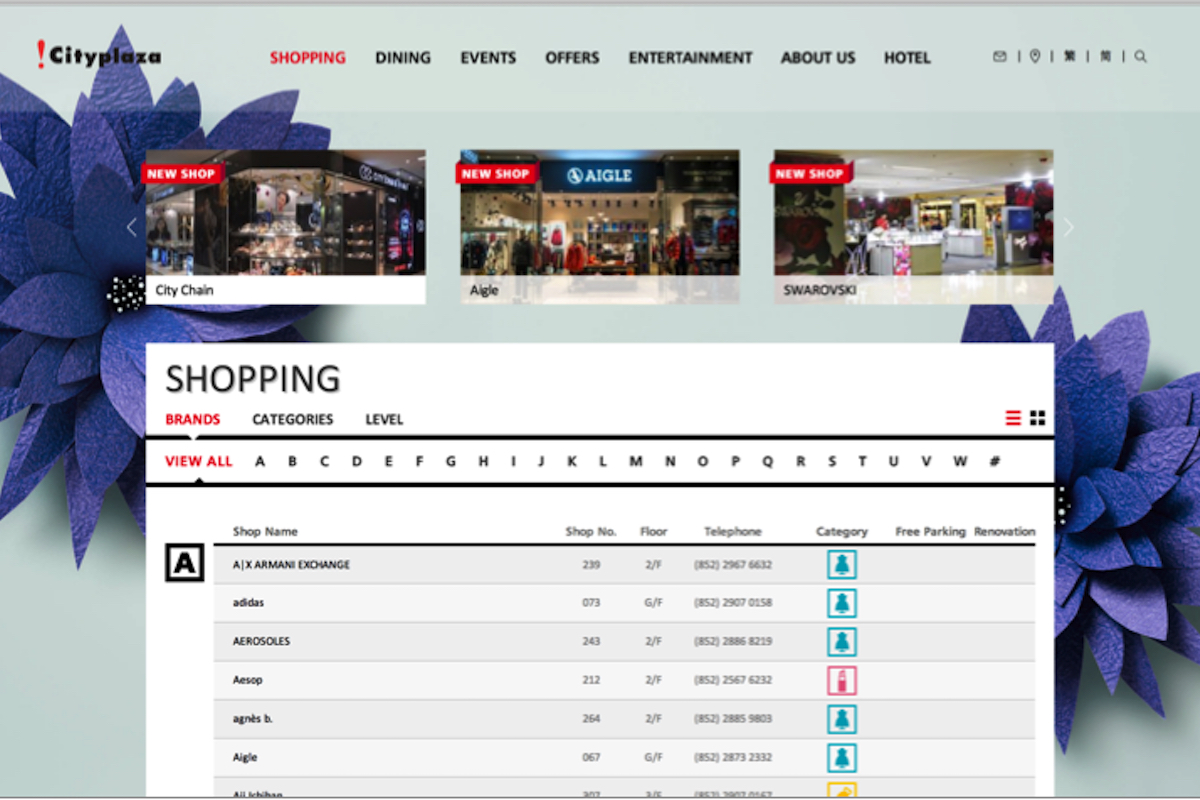Open the A|X ARMANI EXCHANGE shop name

(291, 565)
